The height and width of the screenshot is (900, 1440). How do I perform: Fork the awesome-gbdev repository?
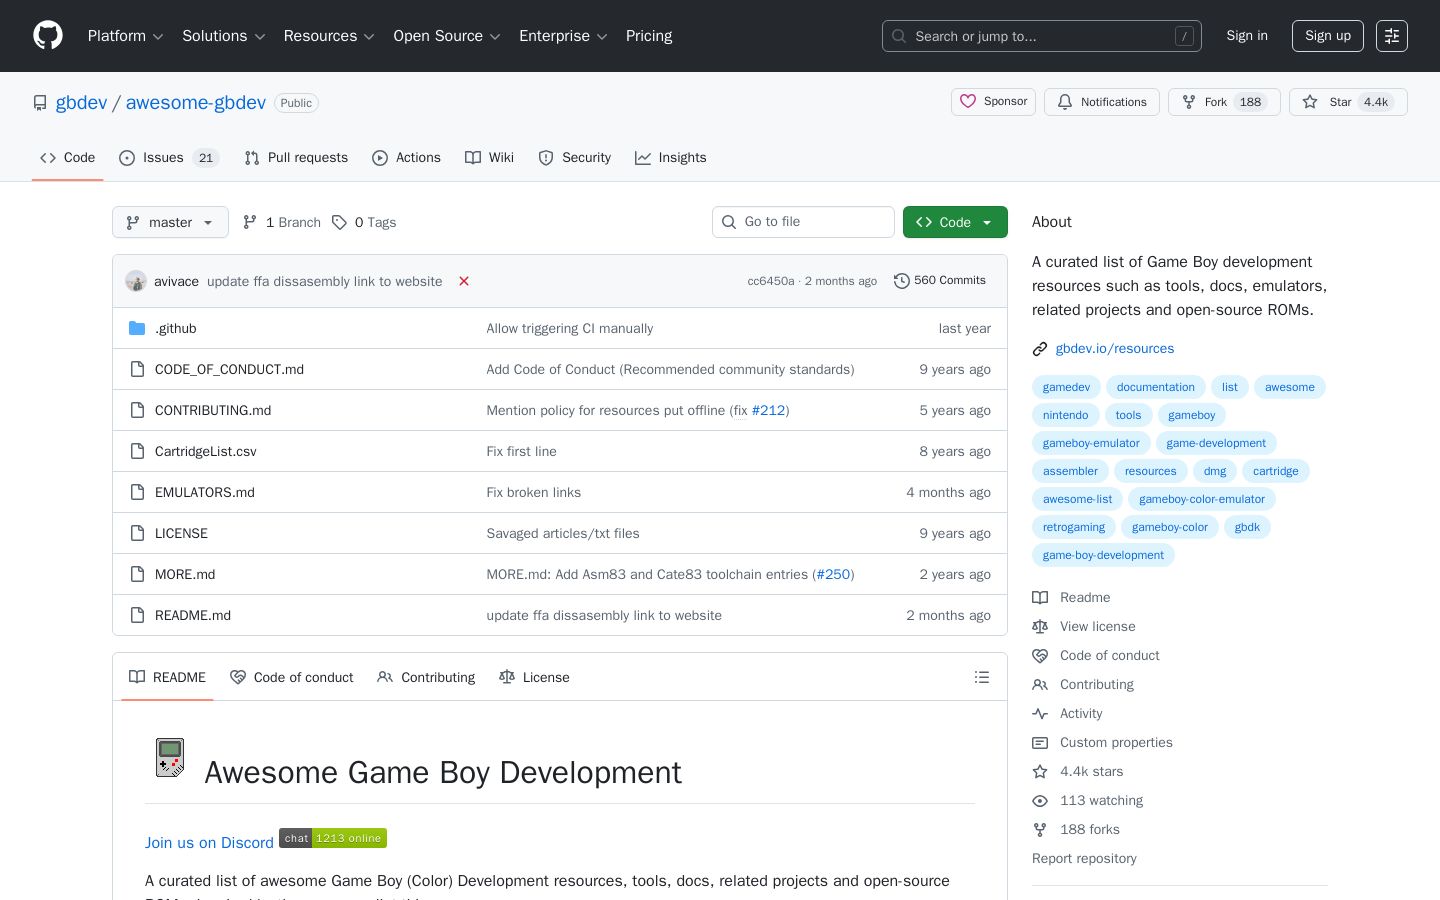pyautogui.click(x=1224, y=102)
